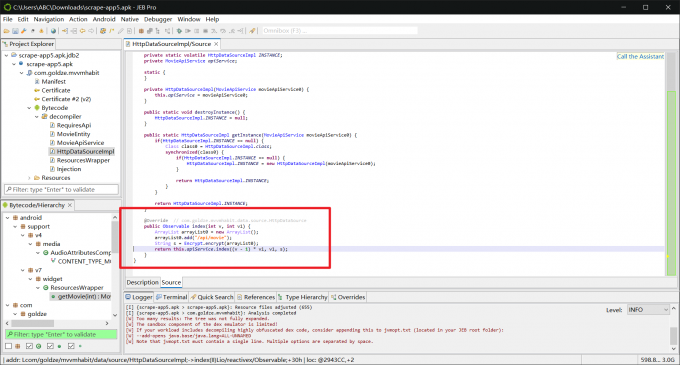Collapse the Bytecode tree node
Screen dimensions: 680x365
29,108
